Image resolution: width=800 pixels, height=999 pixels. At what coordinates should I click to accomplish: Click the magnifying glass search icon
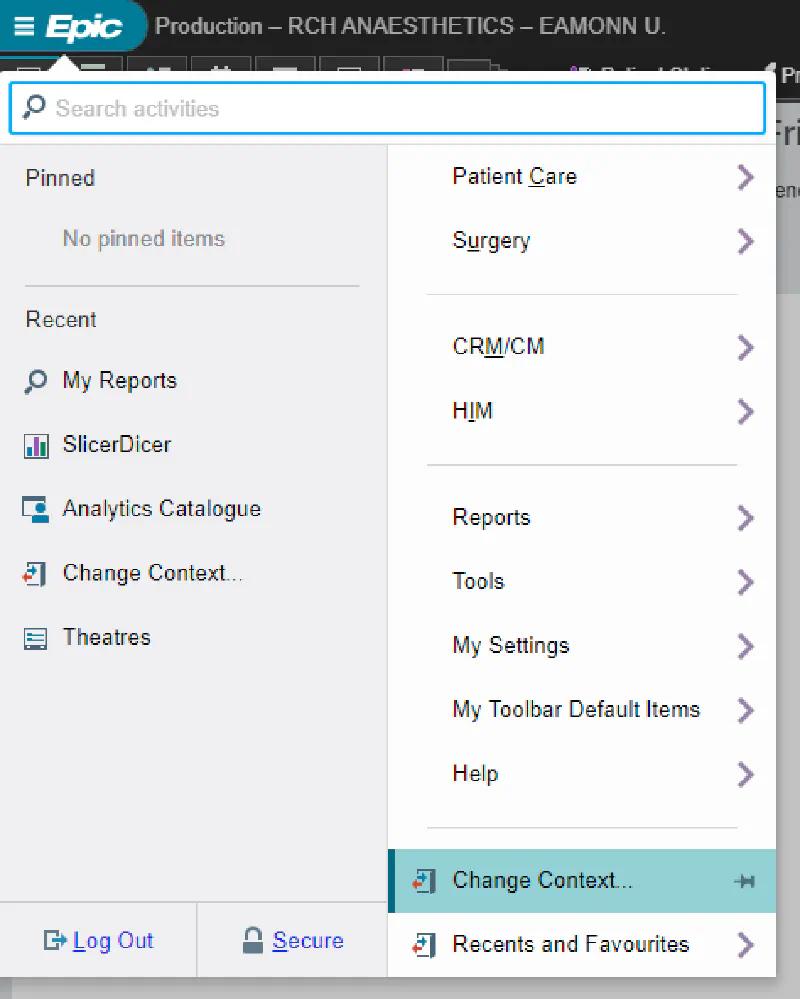(x=33, y=107)
